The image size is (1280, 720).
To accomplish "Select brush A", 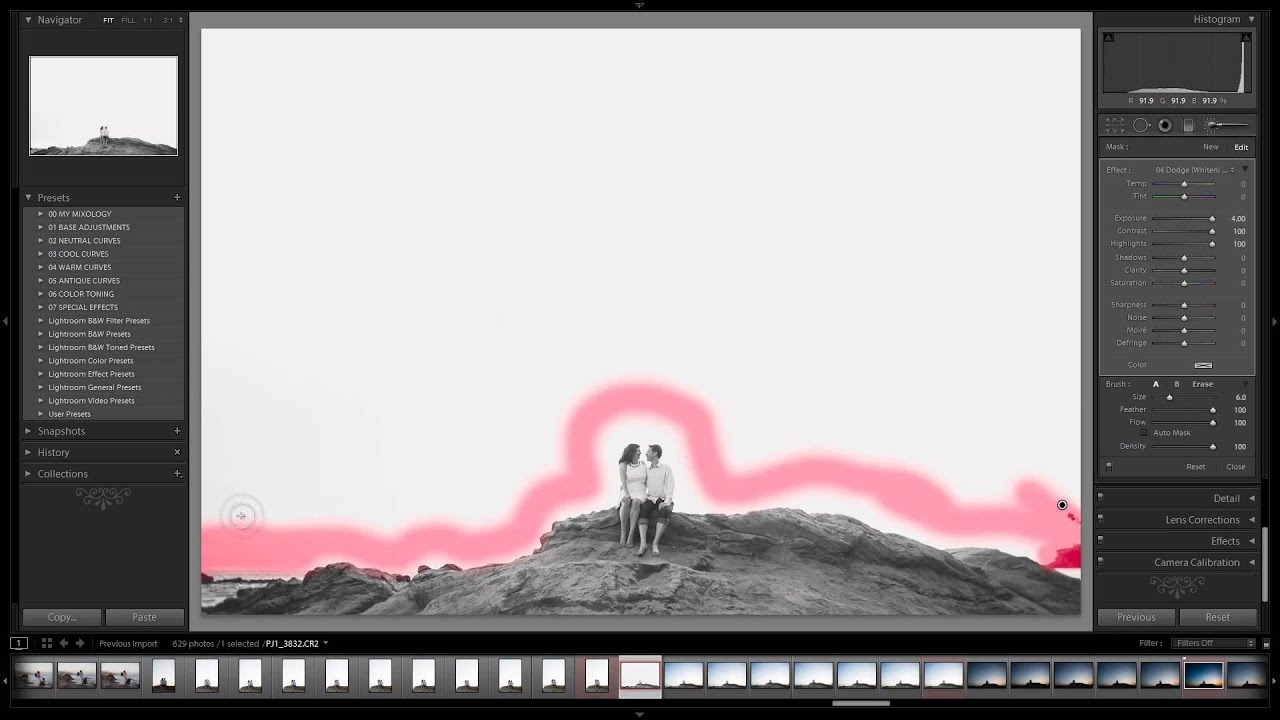I will click(1156, 384).
